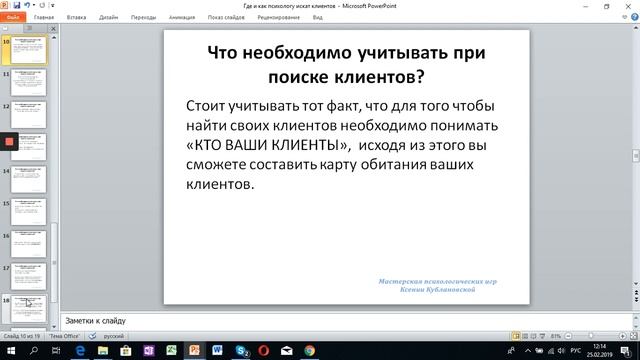Image resolution: width=640 pixels, height=360 pixels.
Task: Switch to Reading view
Action: click(x=533, y=336)
